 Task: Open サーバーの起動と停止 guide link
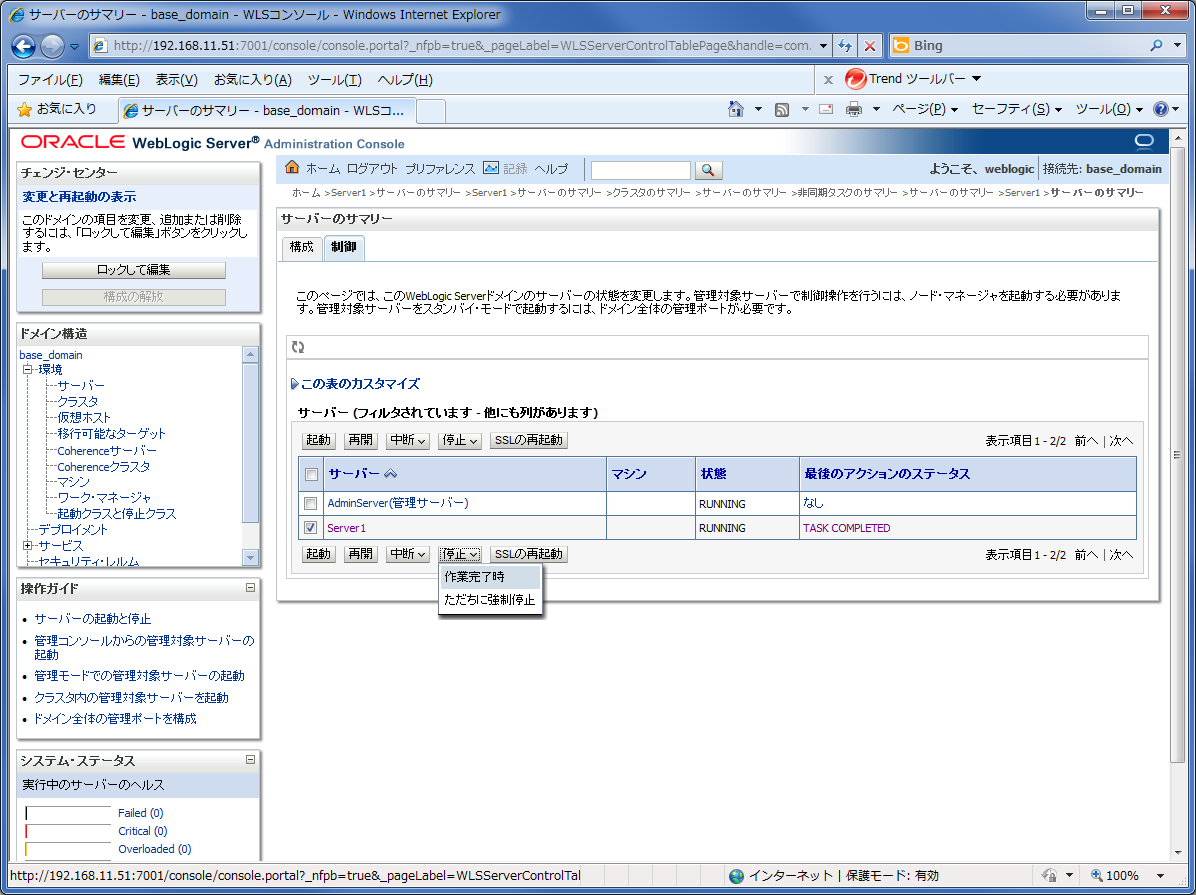[x=92, y=619]
